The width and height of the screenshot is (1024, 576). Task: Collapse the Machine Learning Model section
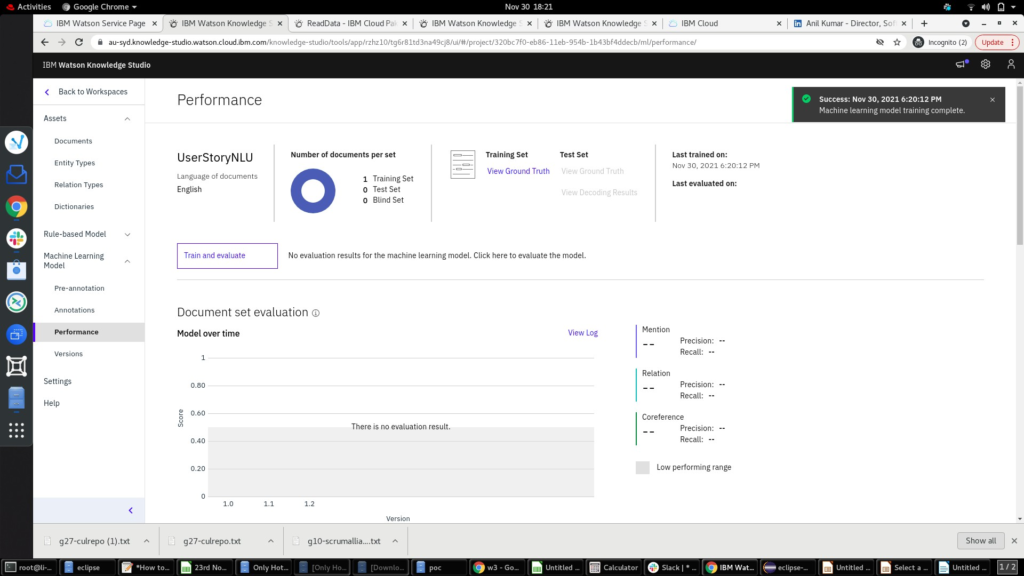127,261
